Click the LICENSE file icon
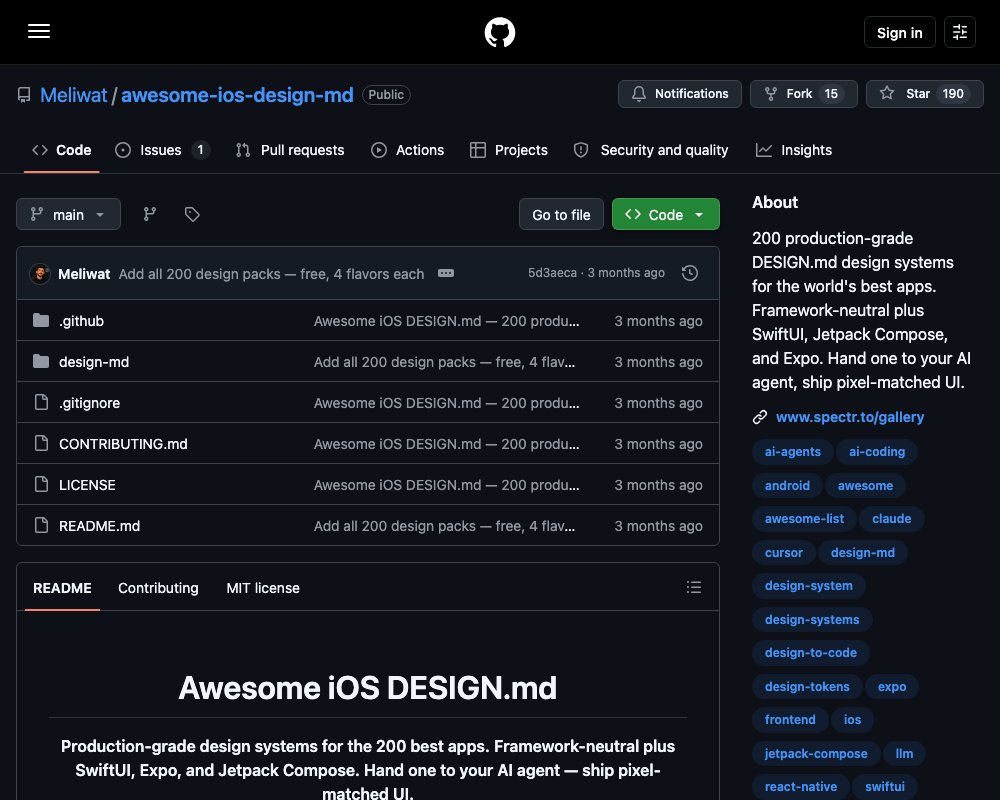Screen dimensions: 1000x800 tap(41, 484)
